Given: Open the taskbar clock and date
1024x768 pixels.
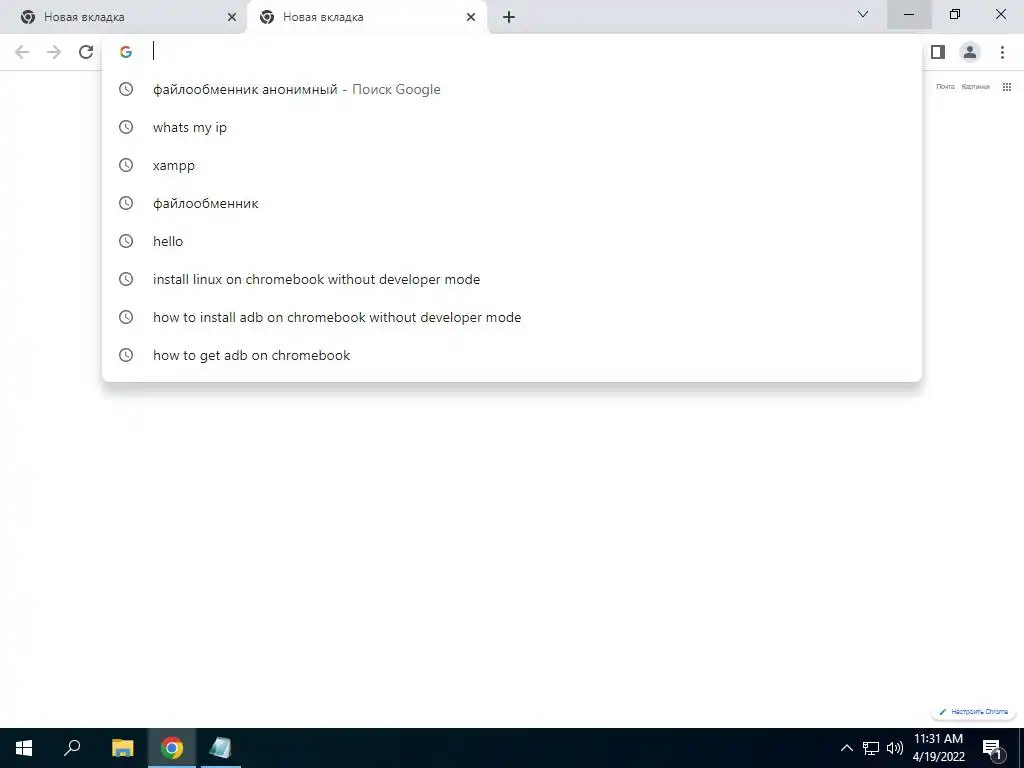Looking at the screenshot, I should 938,748.
